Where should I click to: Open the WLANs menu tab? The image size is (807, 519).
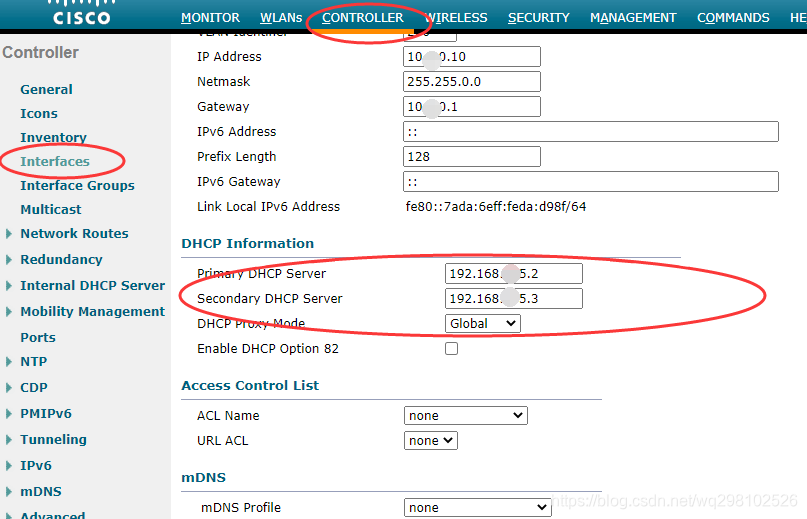pyautogui.click(x=281, y=18)
